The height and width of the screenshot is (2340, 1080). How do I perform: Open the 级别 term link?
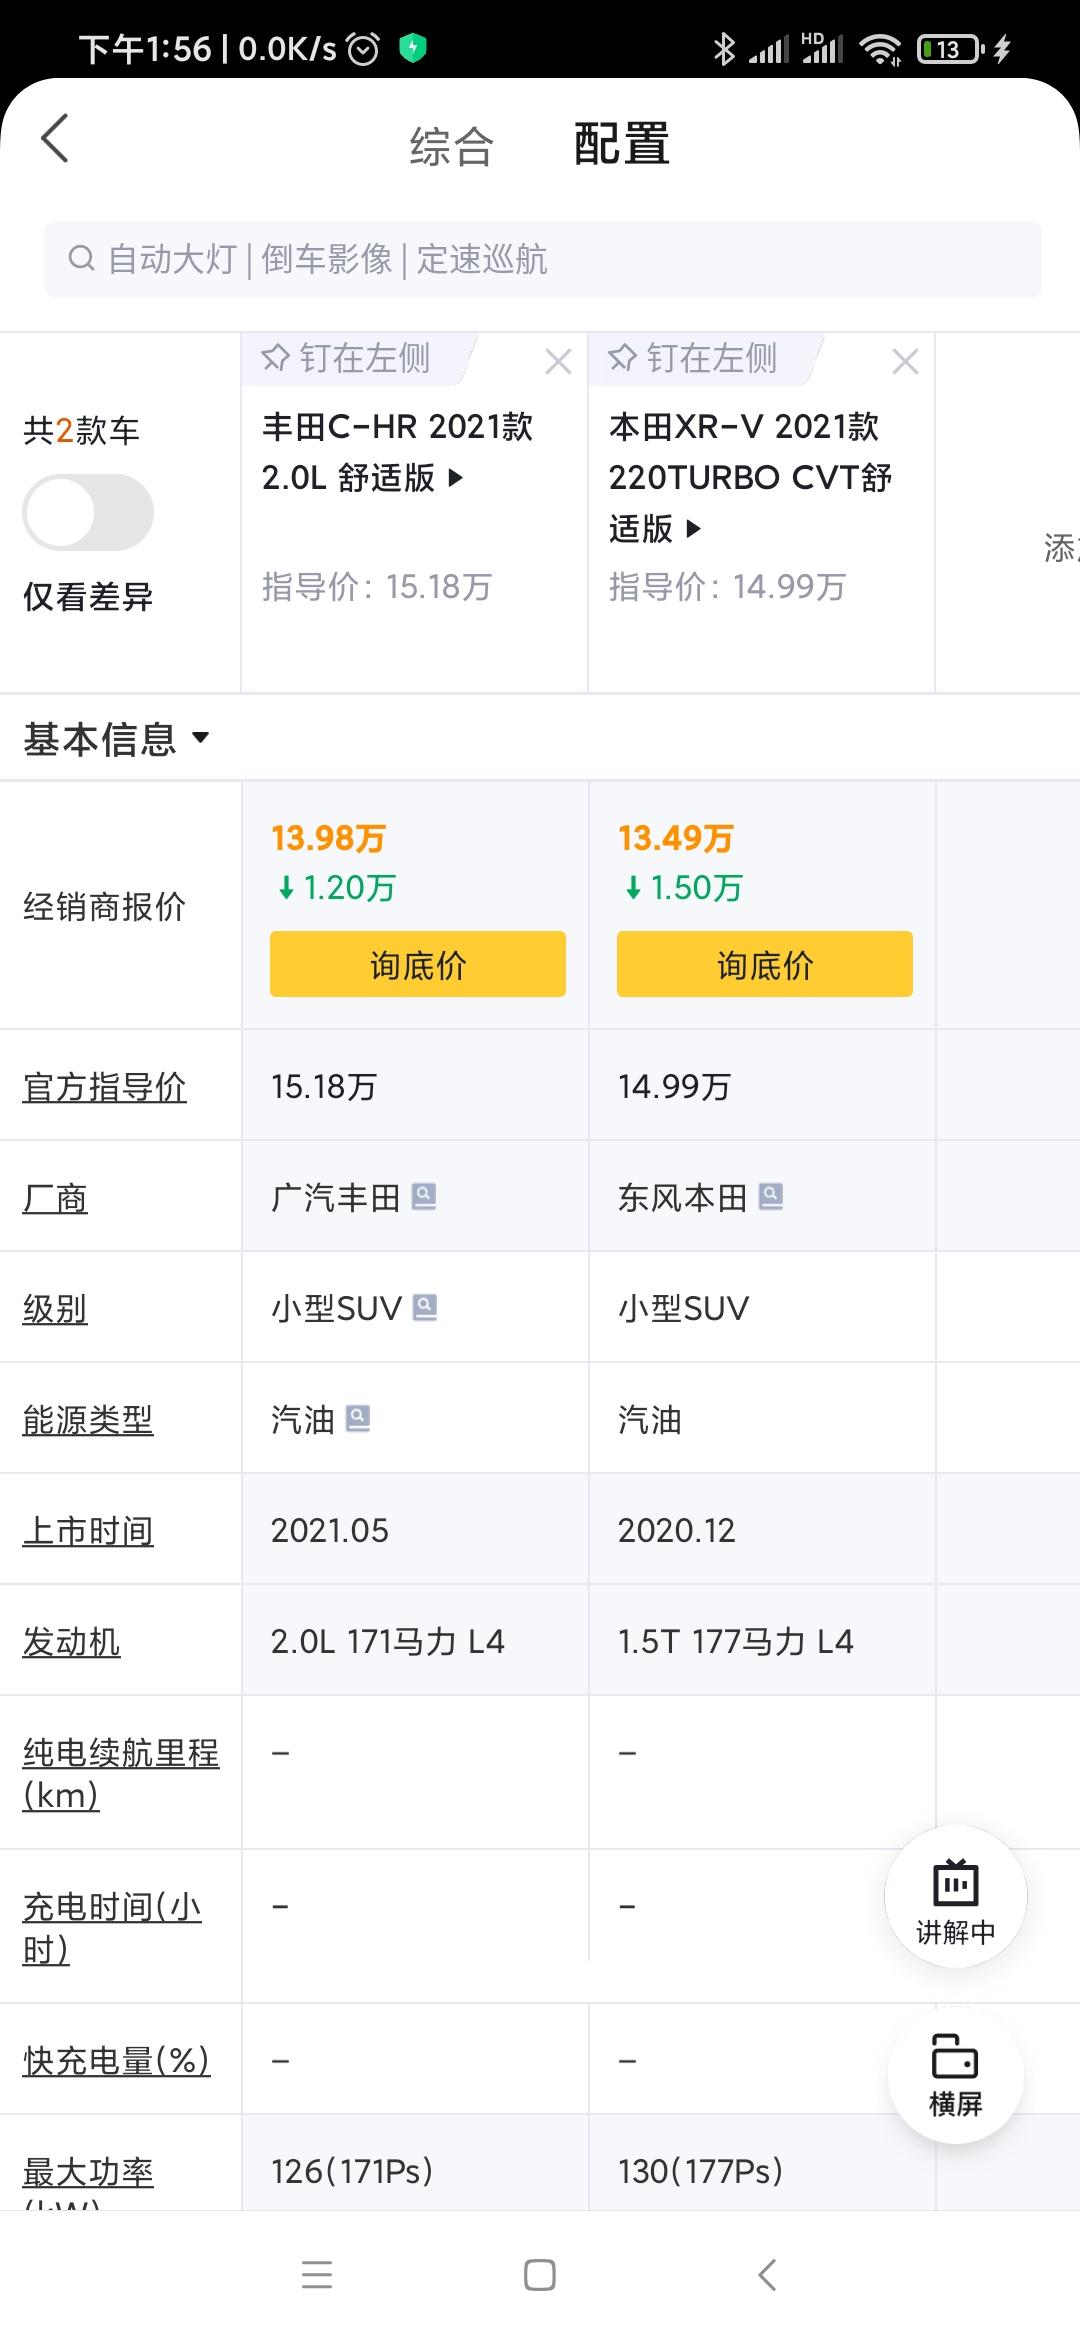click(x=55, y=1309)
